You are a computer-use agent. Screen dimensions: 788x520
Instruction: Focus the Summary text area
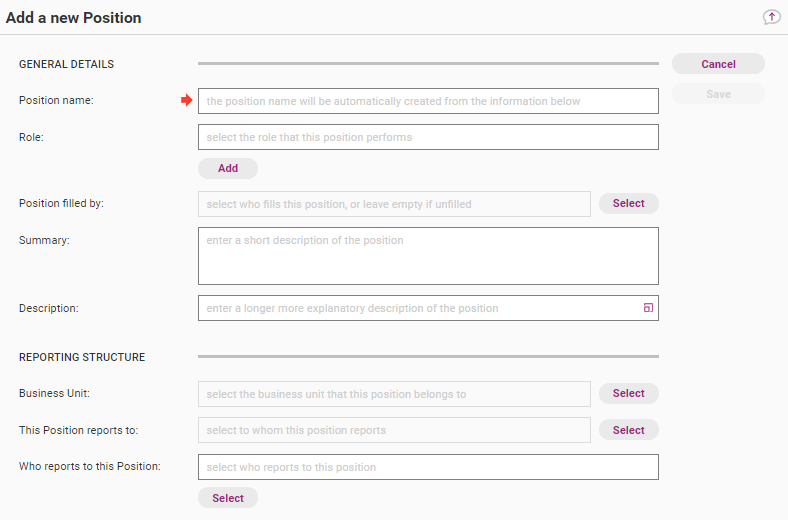click(428, 256)
